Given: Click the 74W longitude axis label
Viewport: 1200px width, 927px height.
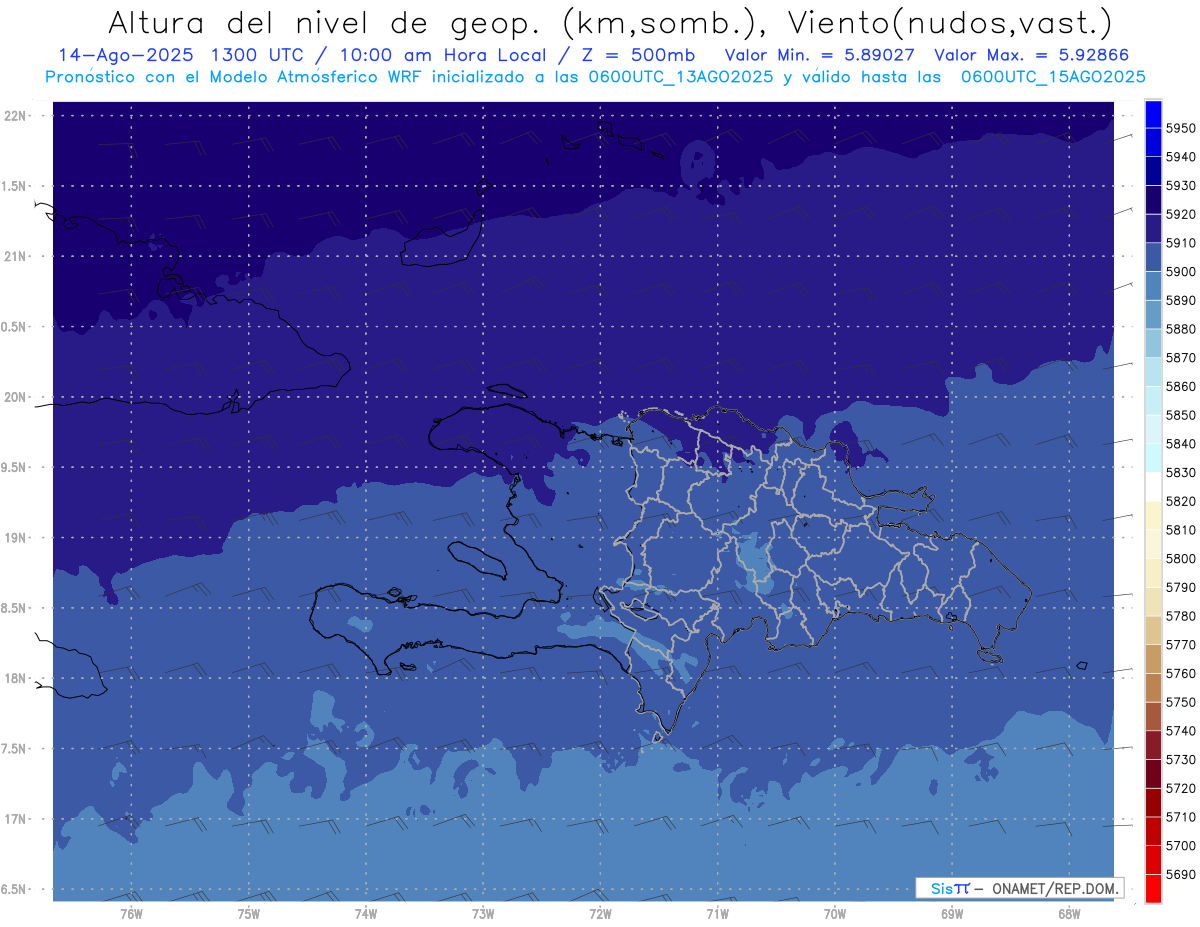Looking at the screenshot, I should (366, 914).
